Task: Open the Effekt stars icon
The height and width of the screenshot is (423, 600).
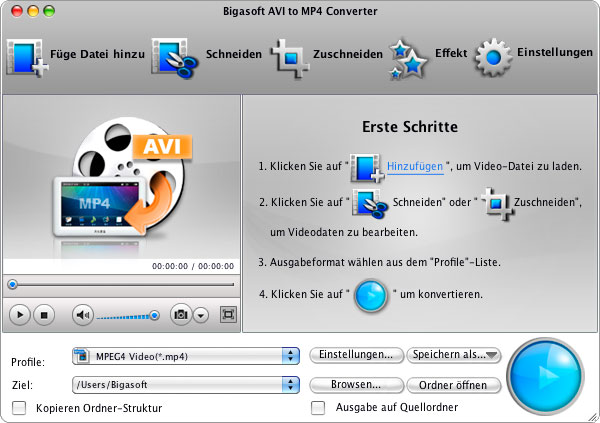Action: [x=408, y=59]
